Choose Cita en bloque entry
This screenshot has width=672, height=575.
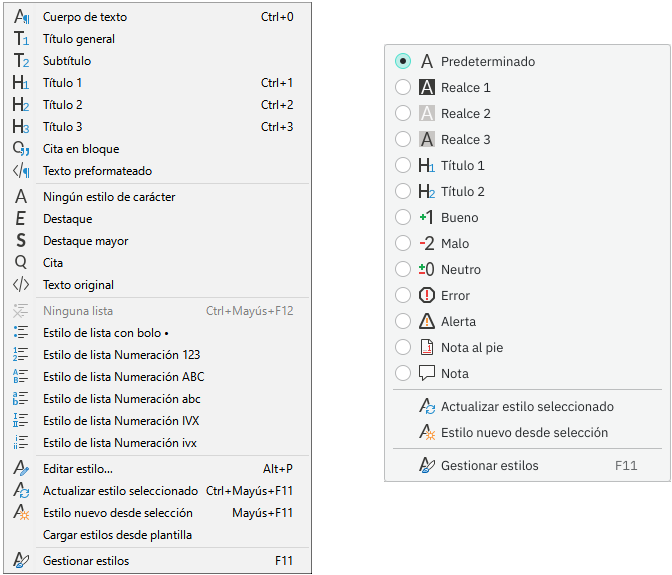coord(158,149)
